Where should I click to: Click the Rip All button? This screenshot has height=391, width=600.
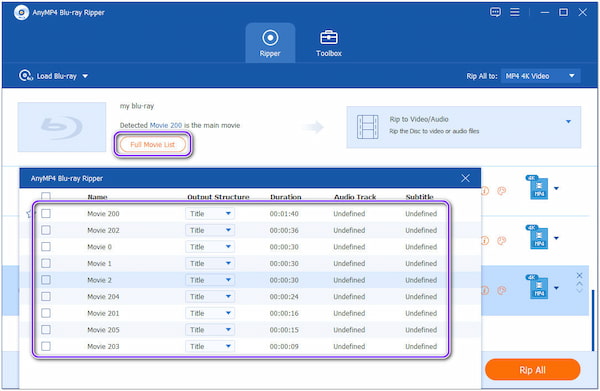pyautogui.click(x=532, y=370)
